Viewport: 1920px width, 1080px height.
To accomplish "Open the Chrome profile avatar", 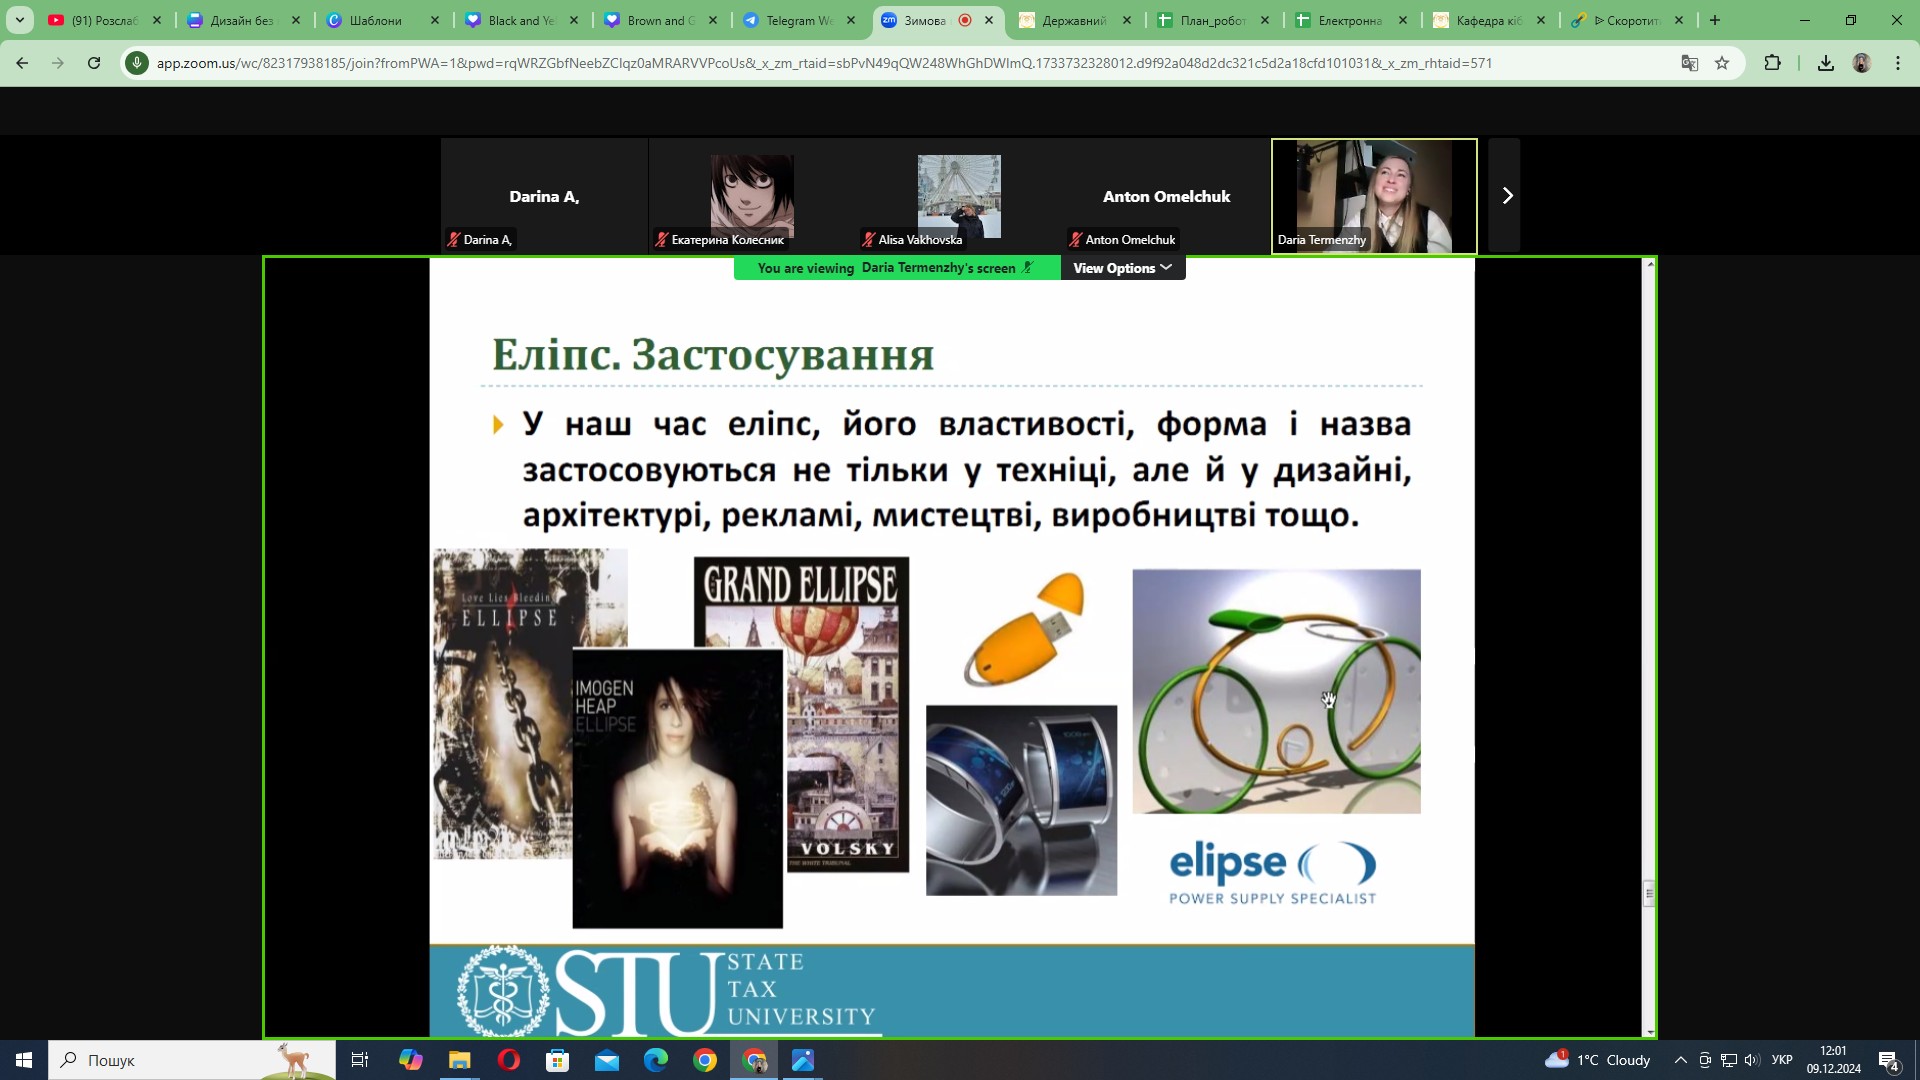I will pyautogui.click(x=1861, y=63).
